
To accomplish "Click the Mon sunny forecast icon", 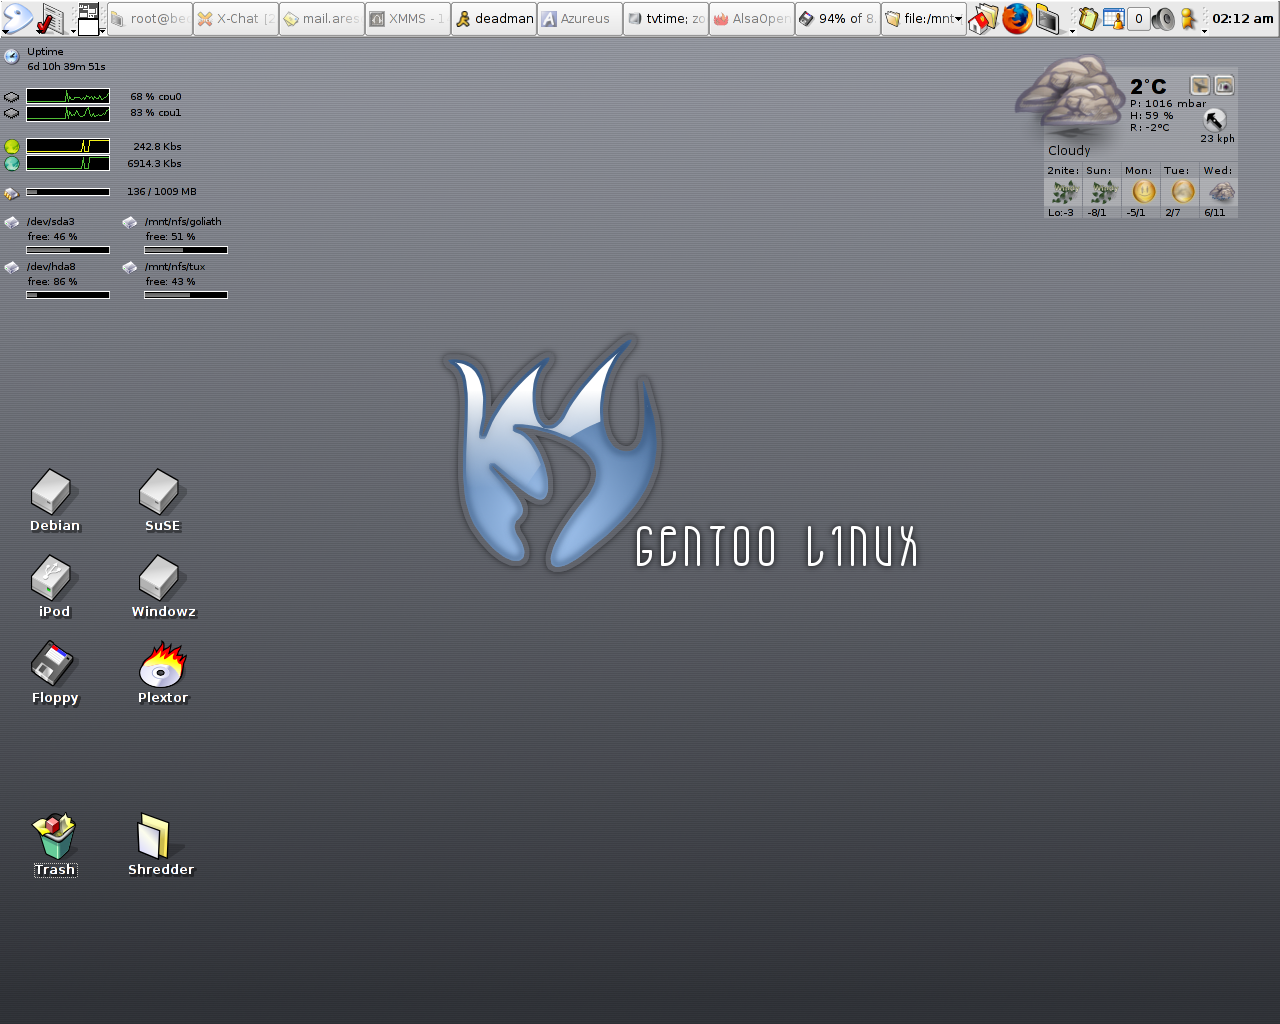I will (x=1144, y=192).
